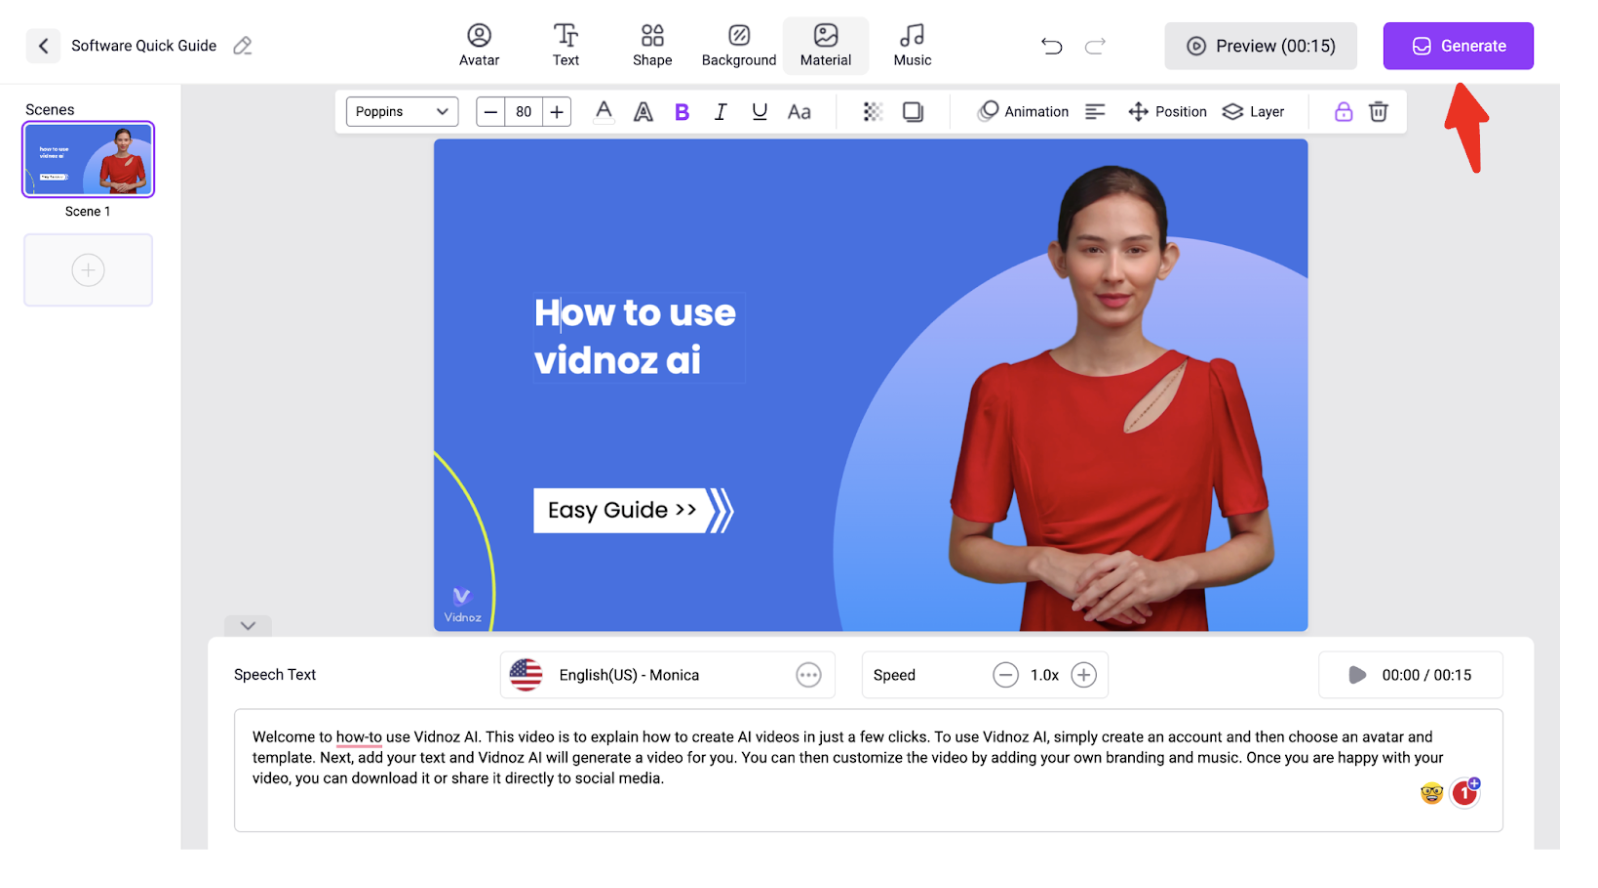Select the Scene 1 thumbnail
The height and width of the screenshot is (888, 1598).
pos(88,159)
